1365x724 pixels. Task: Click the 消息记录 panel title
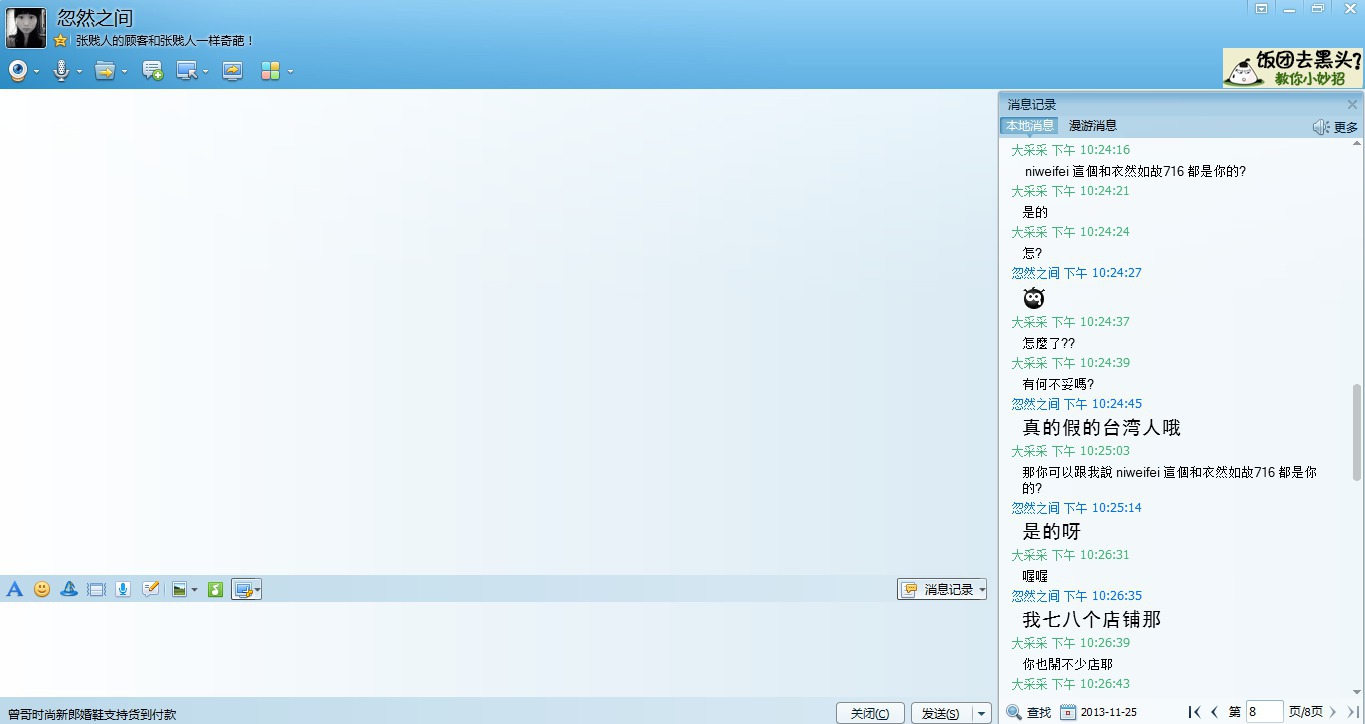[1032, 104]
